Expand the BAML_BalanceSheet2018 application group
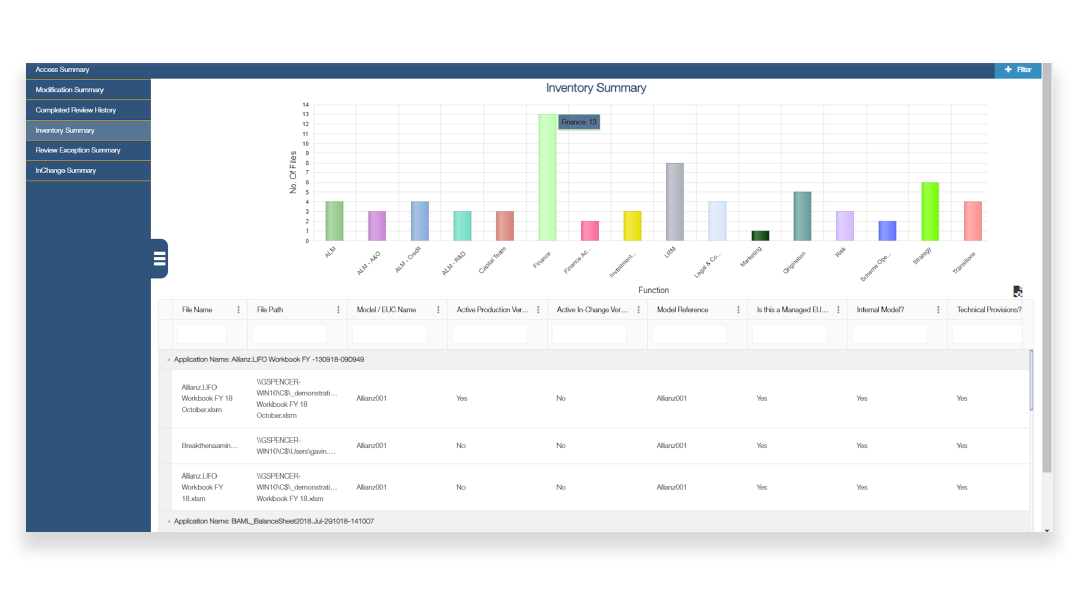Screen dimensions: 1080x600 tap(168, 521)
